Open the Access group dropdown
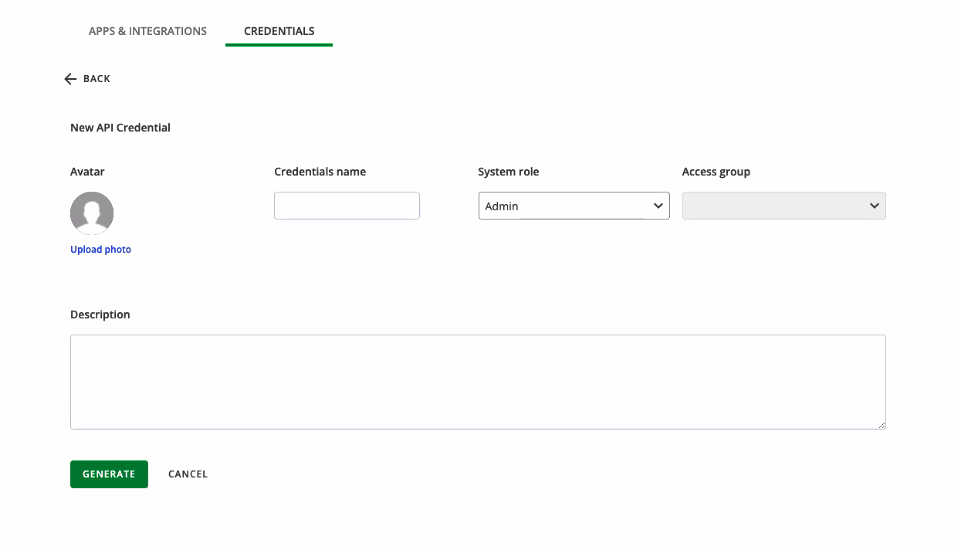Image resolution: width=957 pixels, height=548 pixels. click(775, 206)
